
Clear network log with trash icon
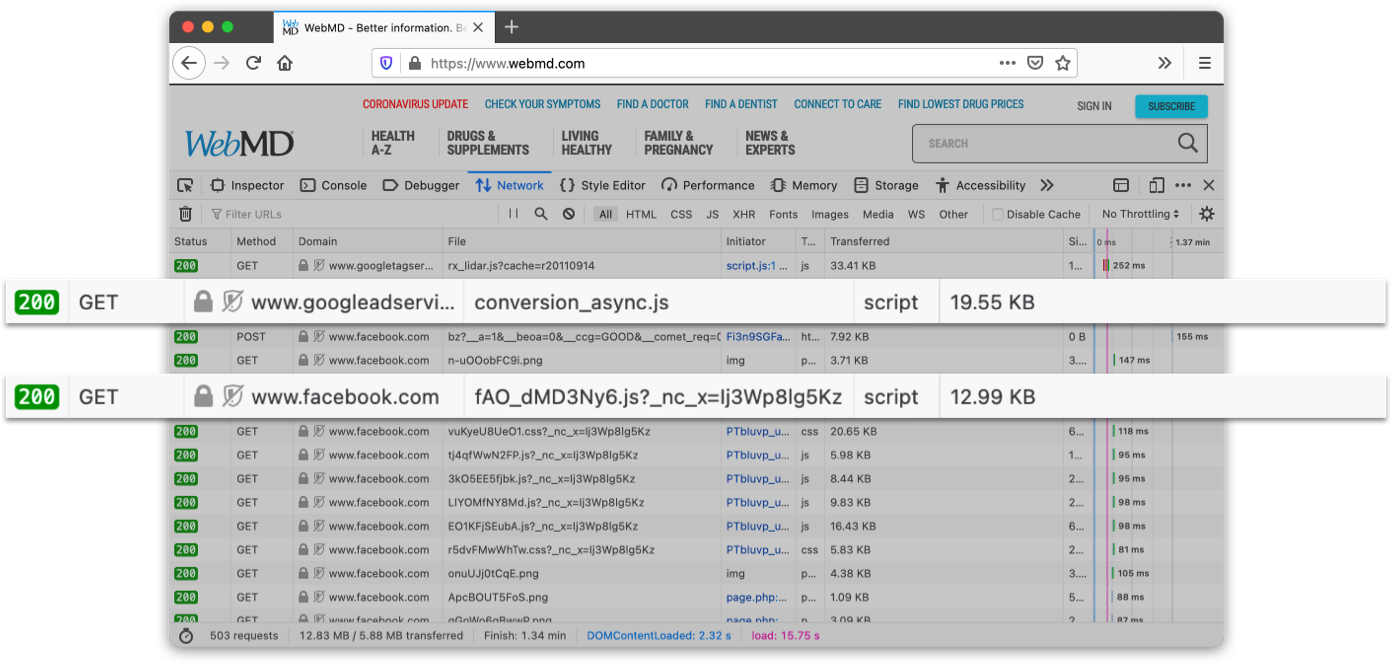point(185,214)
